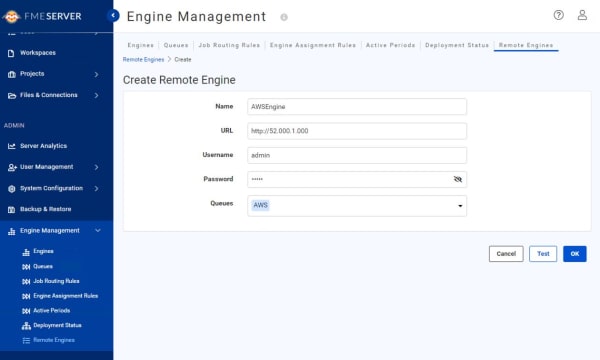
Task: Click the System Configuration gear icon
Action: click(x=11, y=189)
